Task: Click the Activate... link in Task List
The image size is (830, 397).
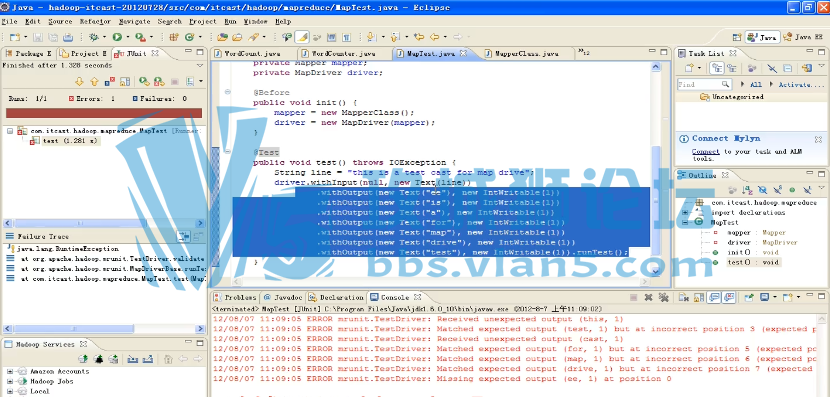Action: pos(801,85)
